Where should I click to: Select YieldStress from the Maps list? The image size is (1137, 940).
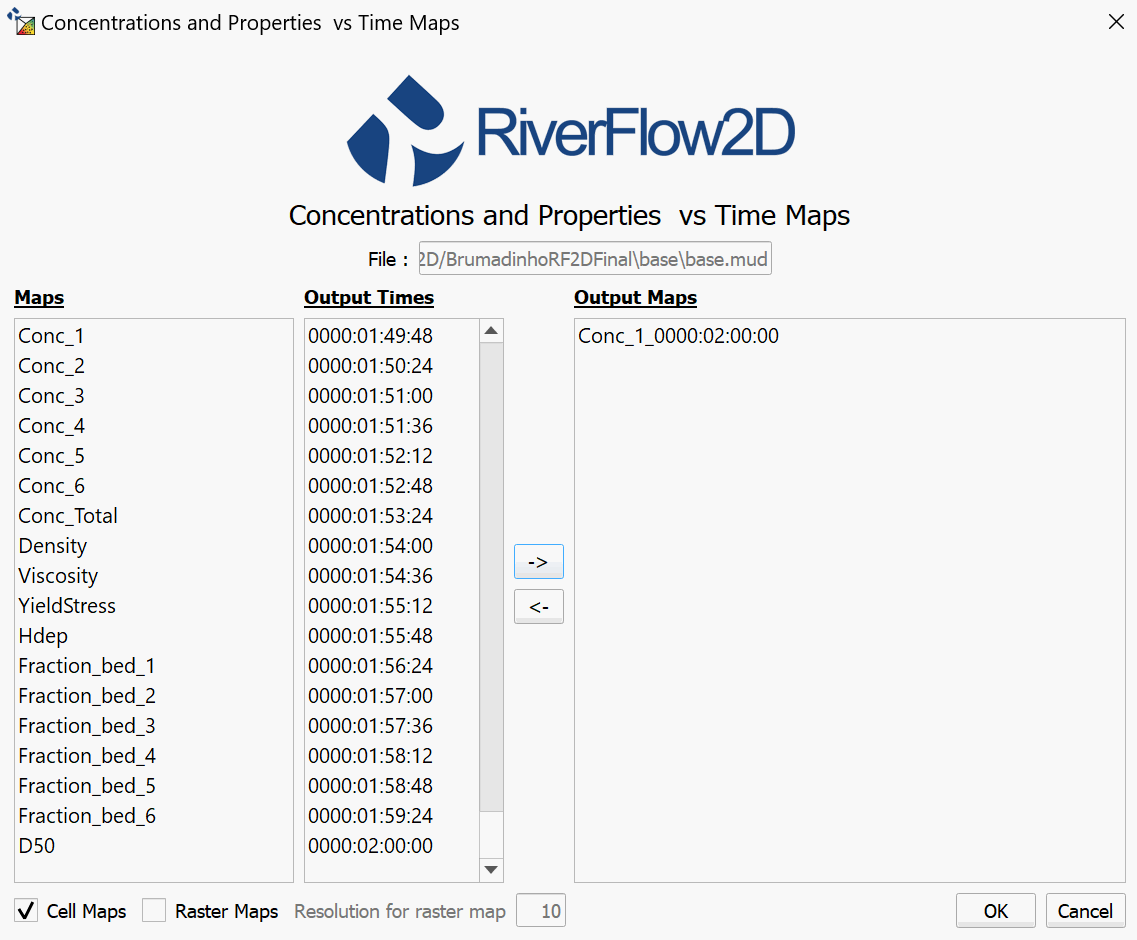pos(67,606)
